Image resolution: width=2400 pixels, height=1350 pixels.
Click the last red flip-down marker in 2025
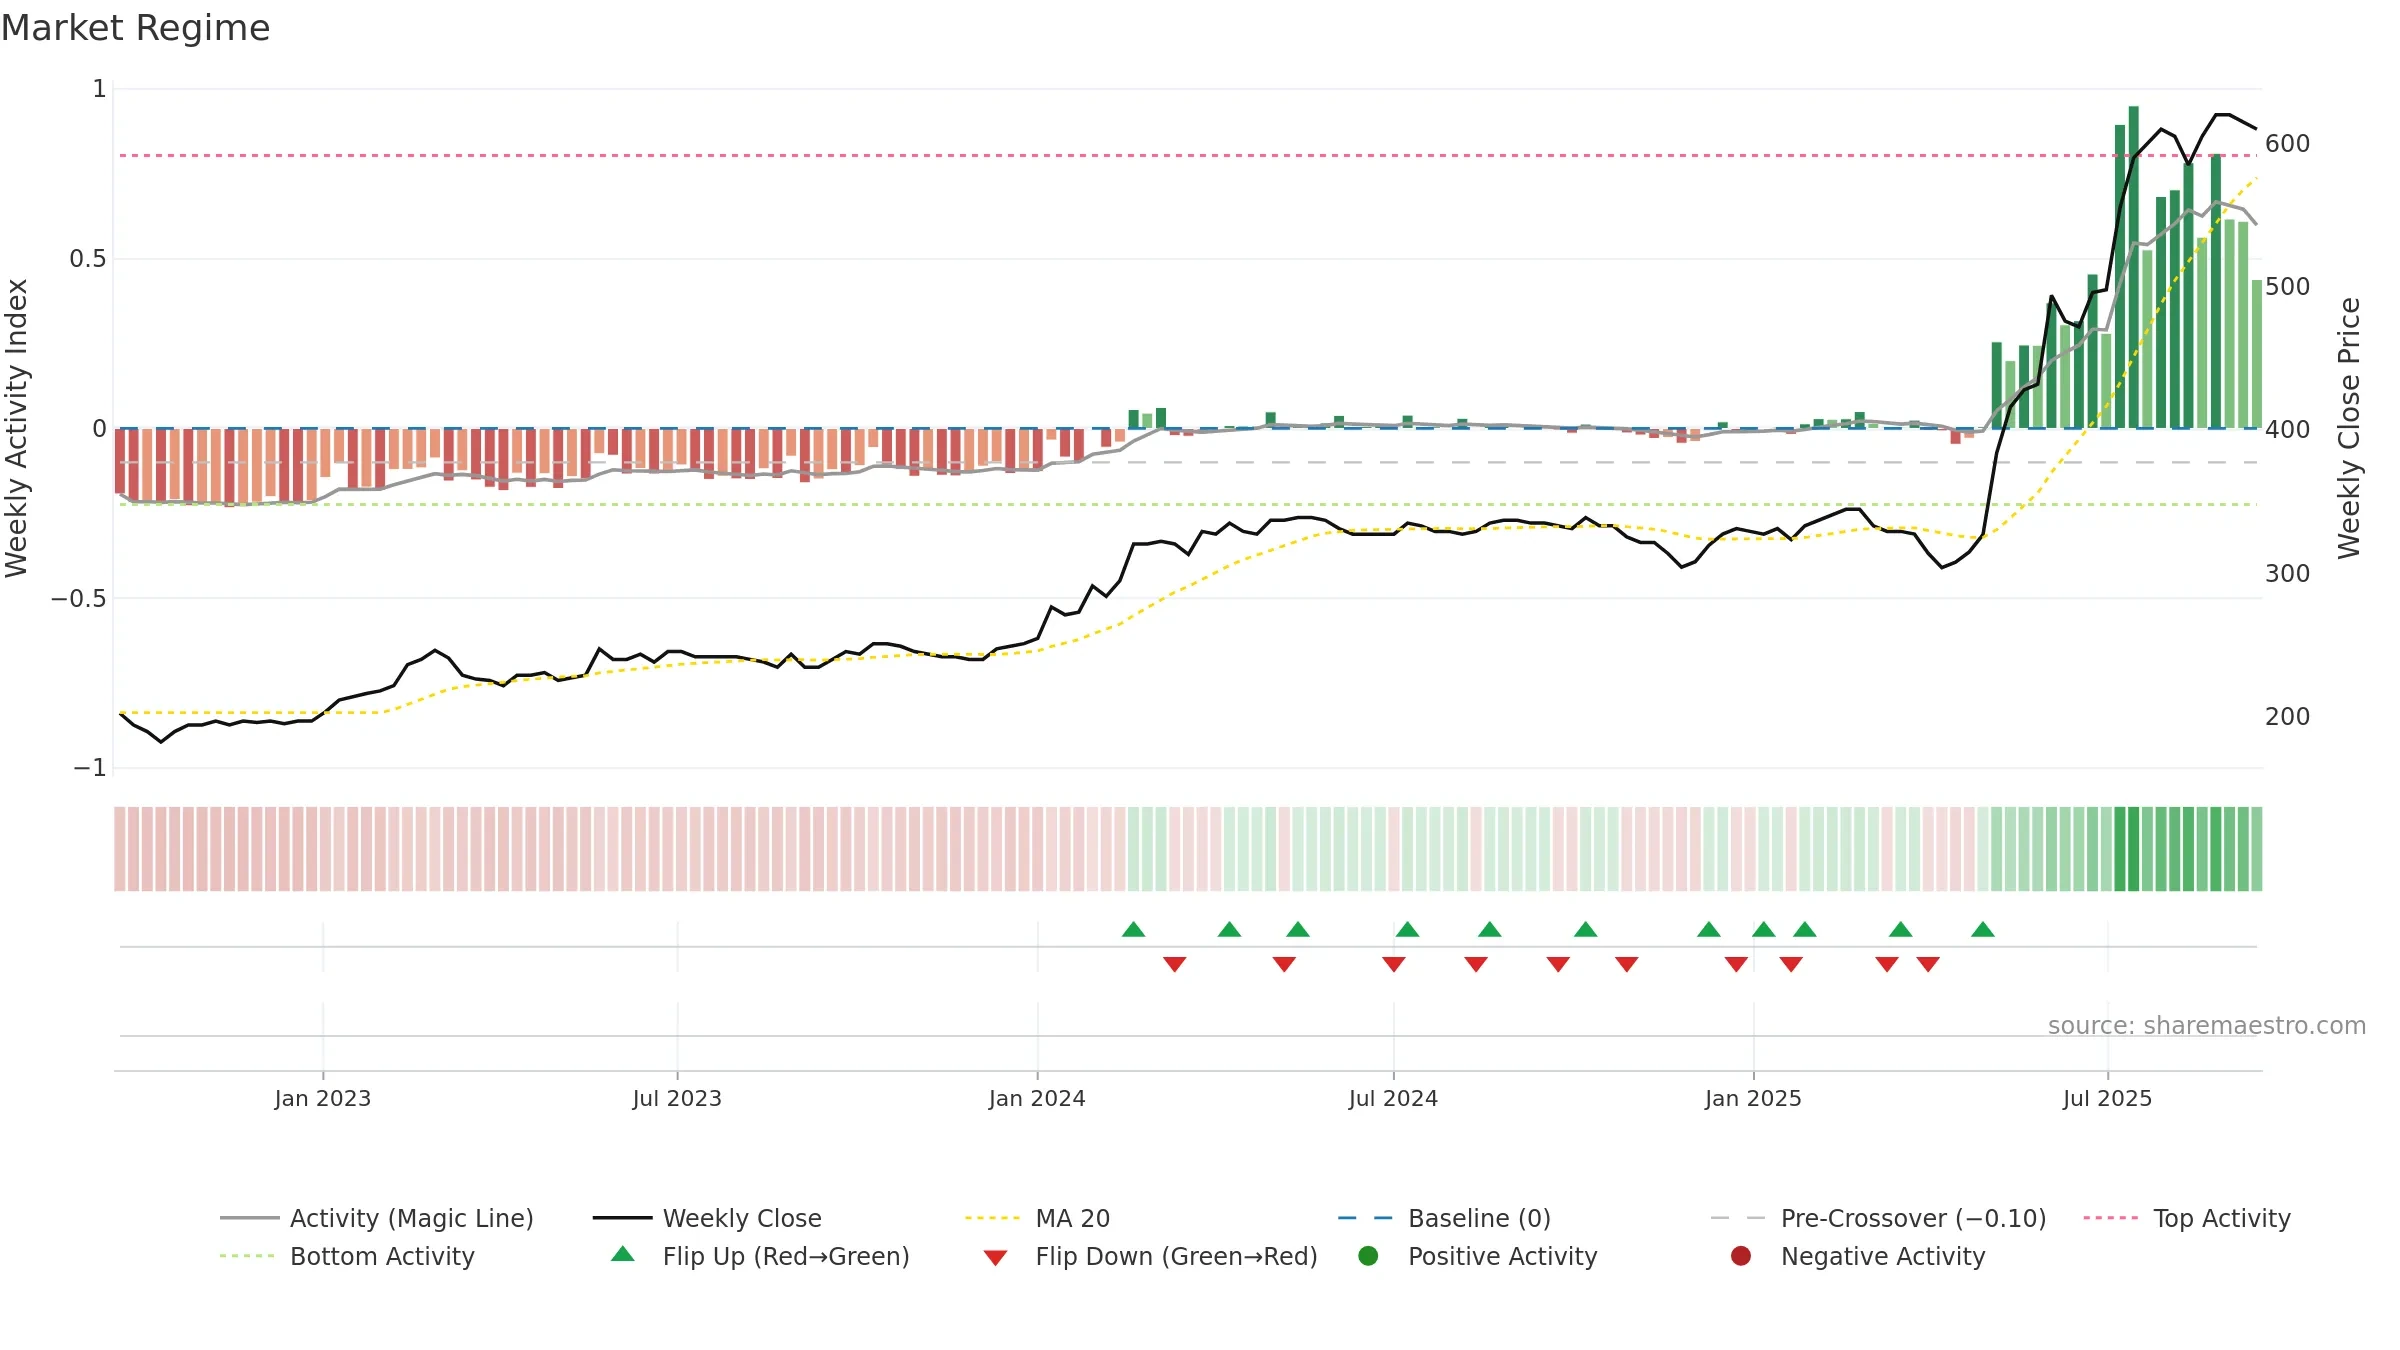pyautogui.click(x=1928, y=964)
